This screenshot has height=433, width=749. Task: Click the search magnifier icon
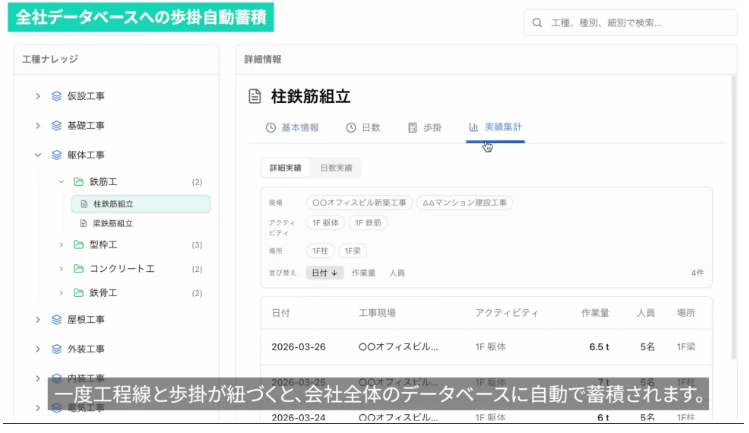click(x=537, y=22)
